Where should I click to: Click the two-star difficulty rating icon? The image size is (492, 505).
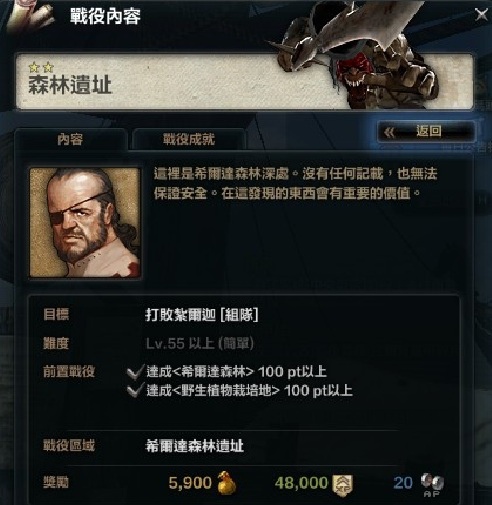(41, 68)
